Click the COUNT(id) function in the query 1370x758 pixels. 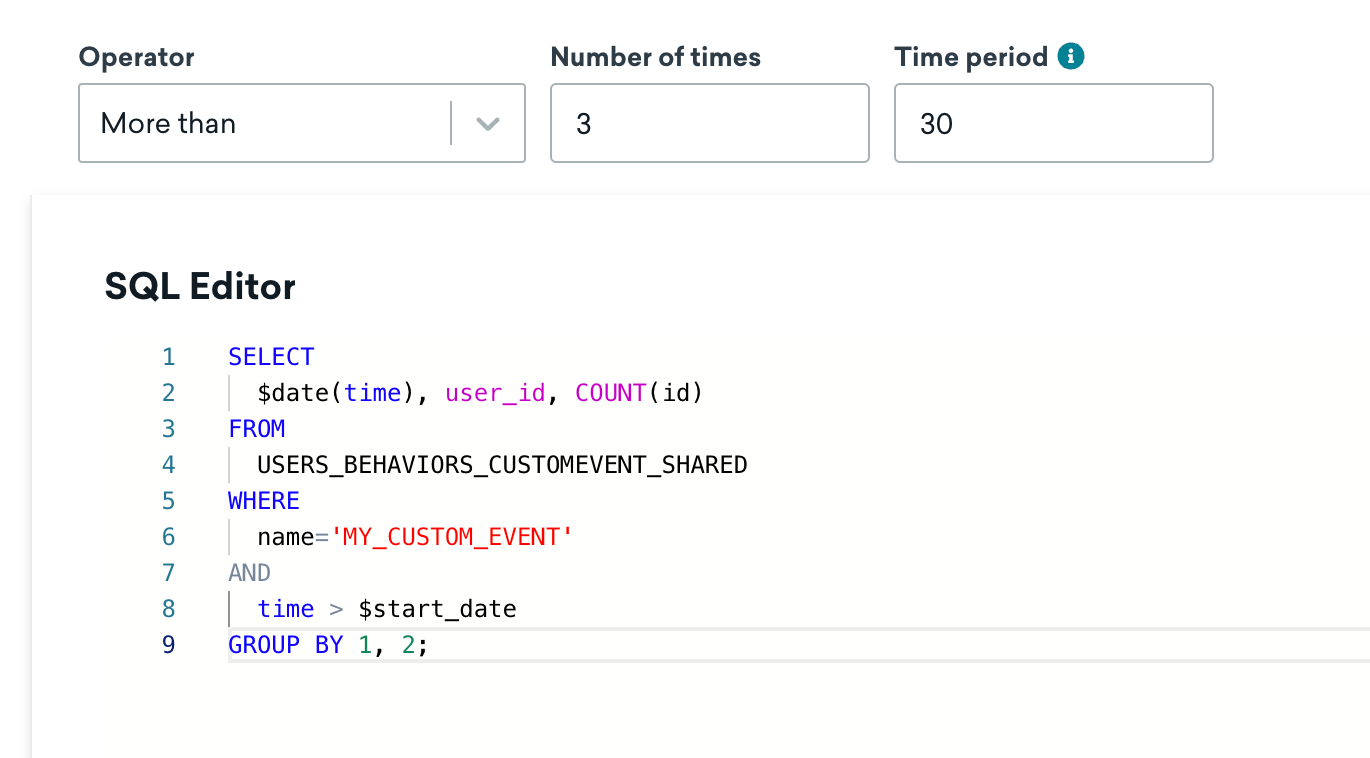[x=640, y=393]
